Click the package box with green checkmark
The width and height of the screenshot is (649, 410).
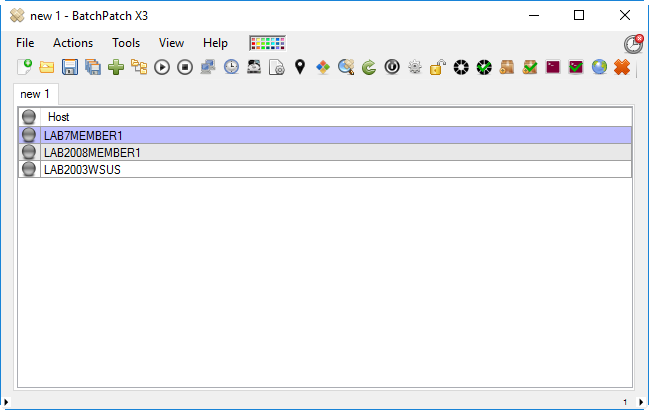tap(530, 67)
